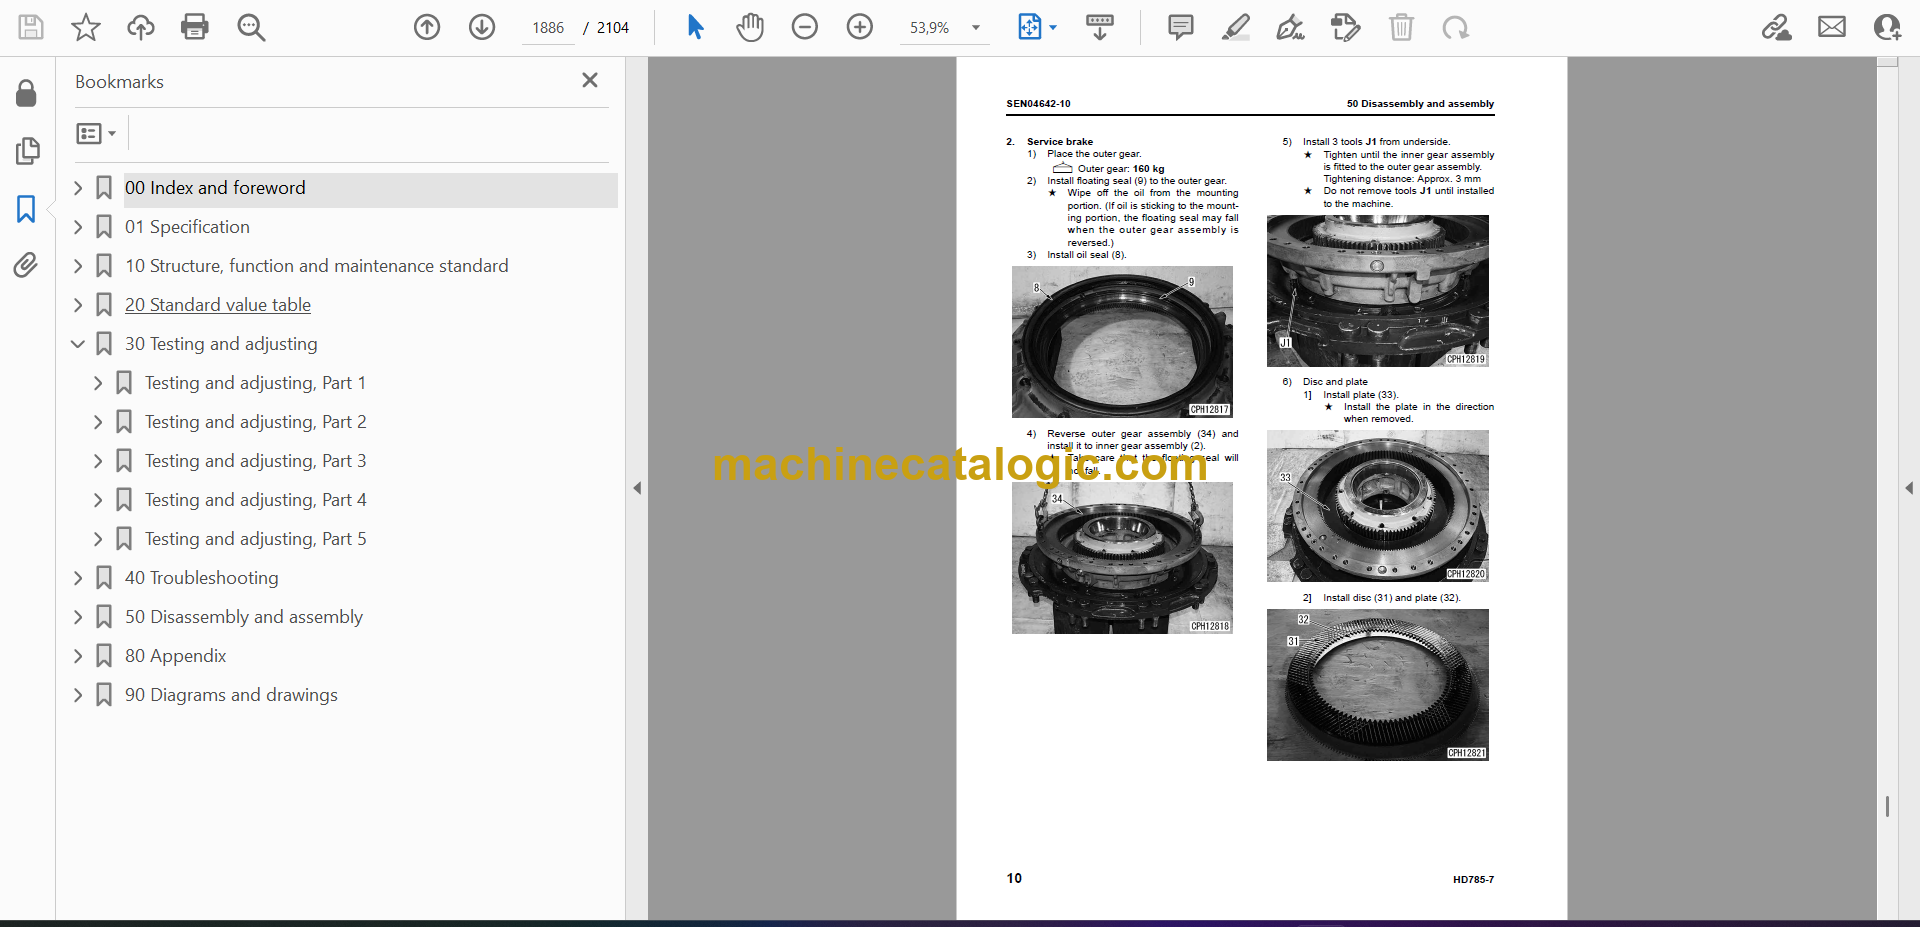Click the lock security sidebar icon
This screenshot has height=927, width=1920.
point(27,93)
